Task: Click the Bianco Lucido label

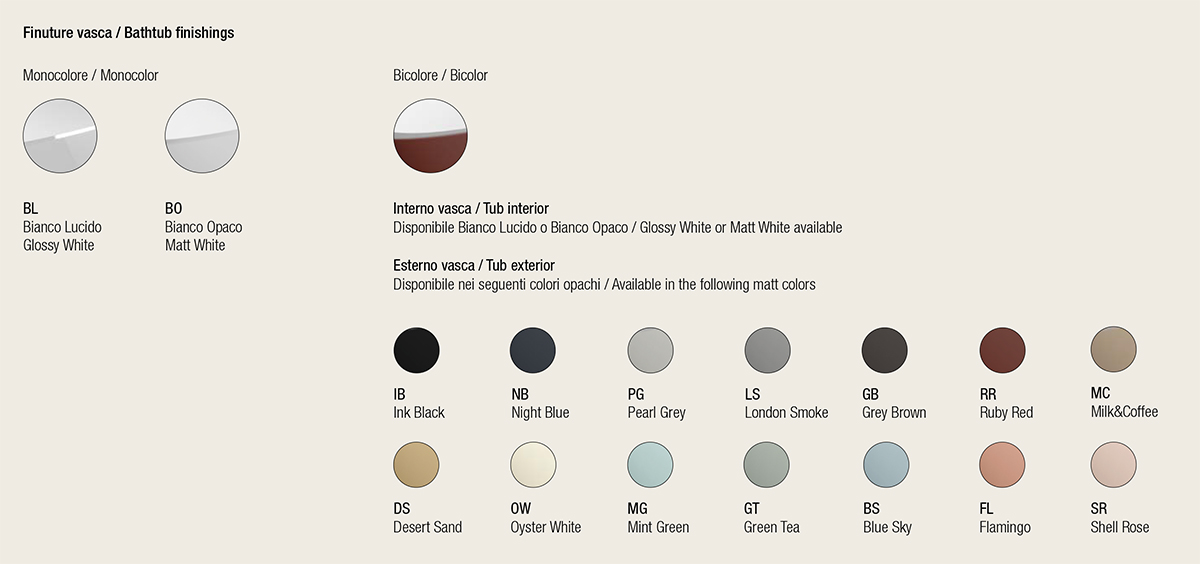Action: pyautogui.click(x=62, y=227)
